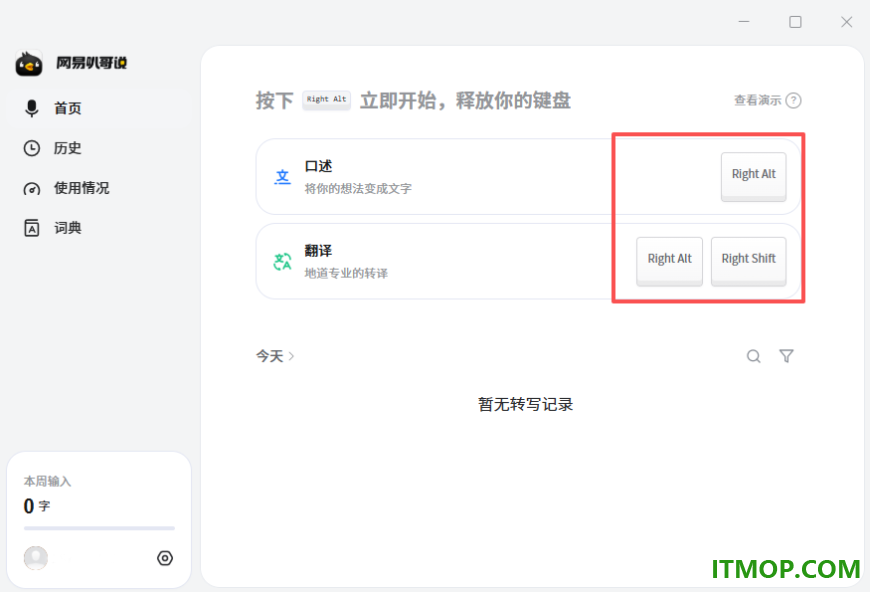Click the 翻译 translate icon

click(x=282, y=261)
